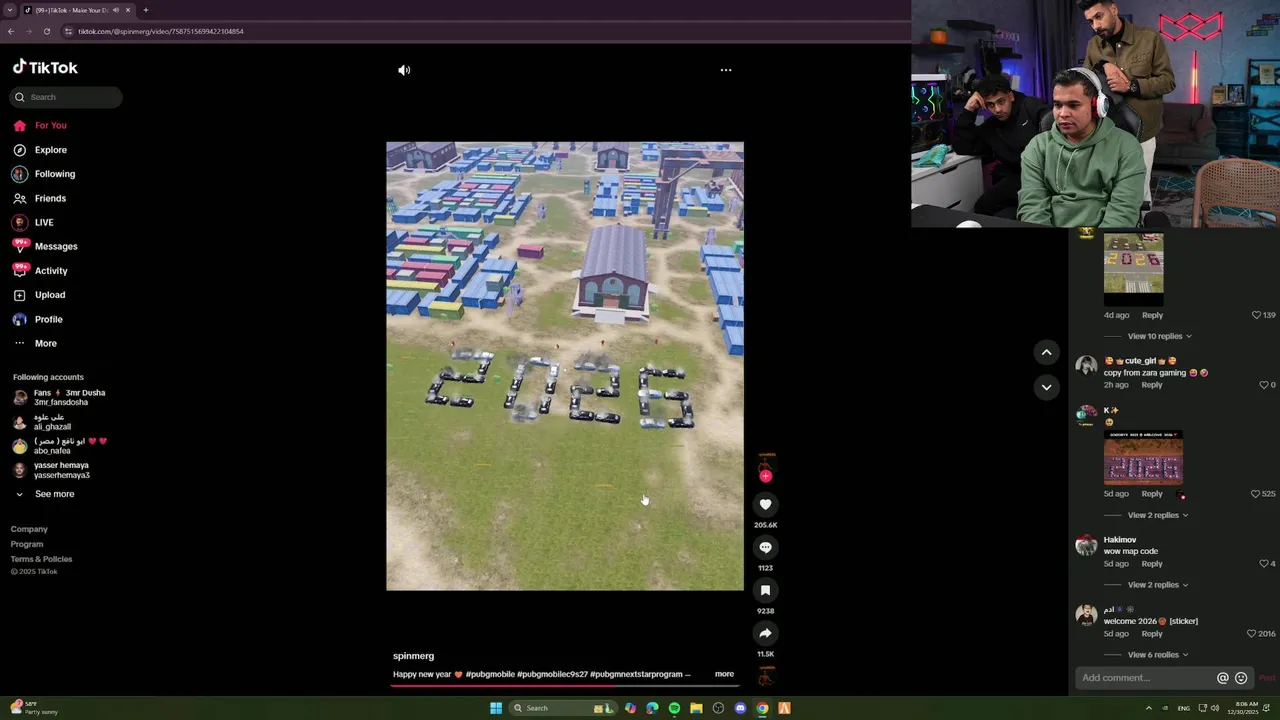Open the emoji picker in comment box
This screenshot has width=1280, height=720.
tap(1241, 678)
